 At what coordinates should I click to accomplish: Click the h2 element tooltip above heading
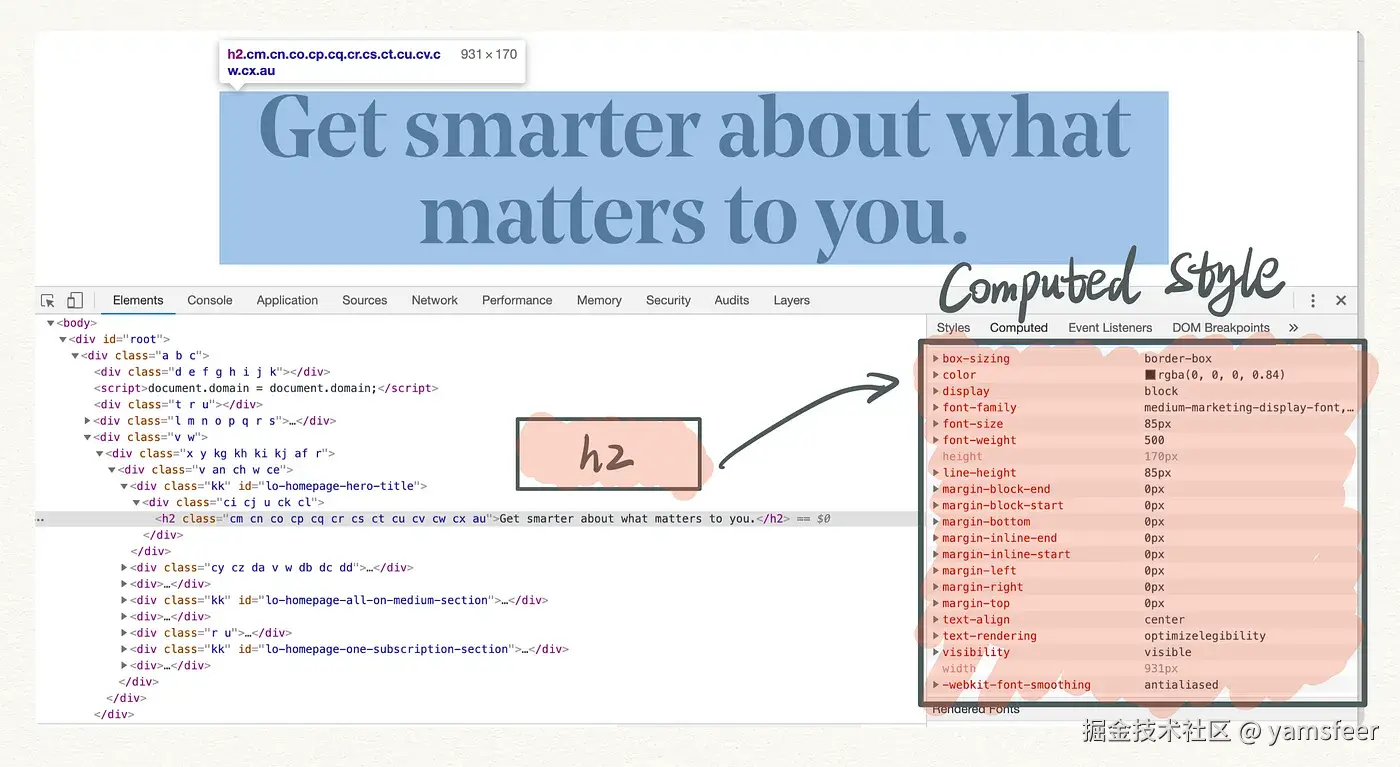click(372, 63)
